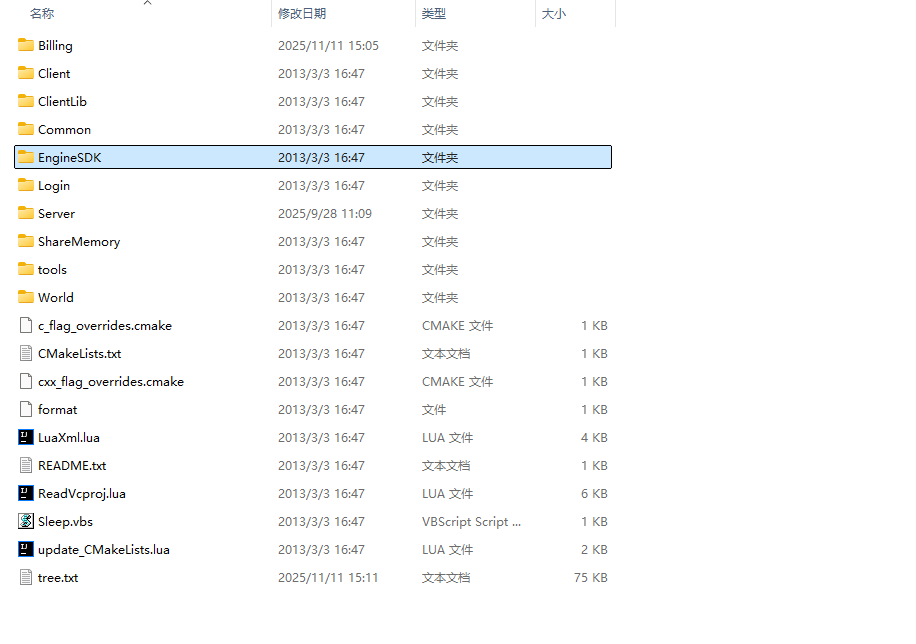
Task: Select the update_CMakeLists.lua file icon
Action: point(26,549)
